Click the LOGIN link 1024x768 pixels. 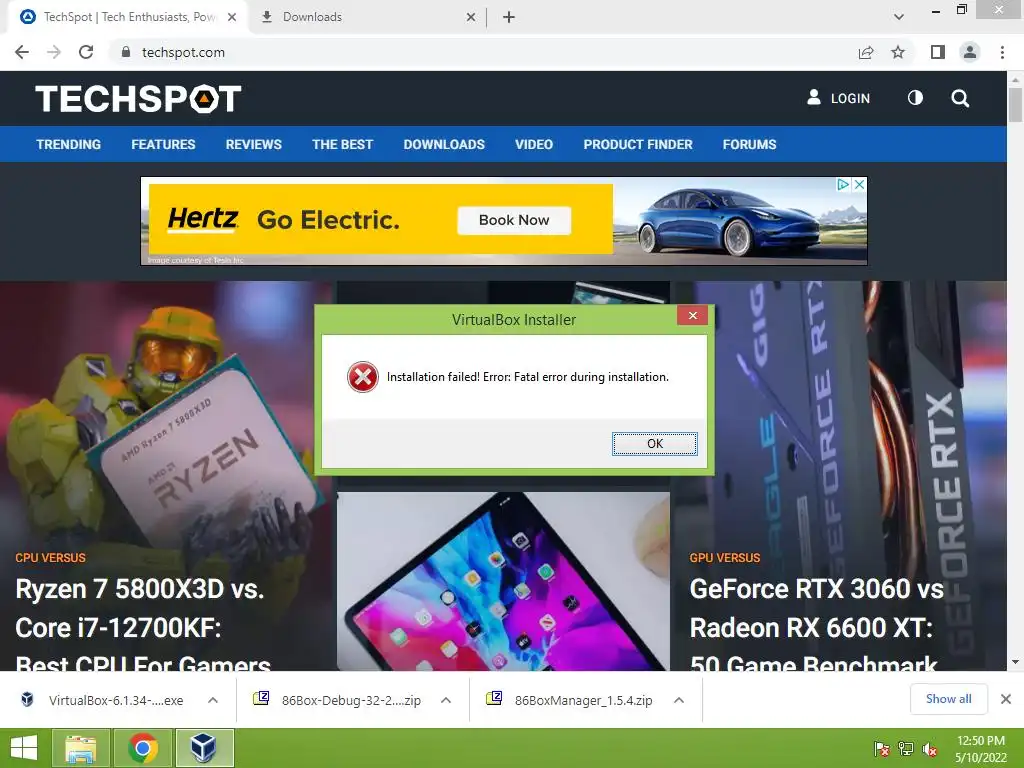pyautogui.click(x=839, y=98)
